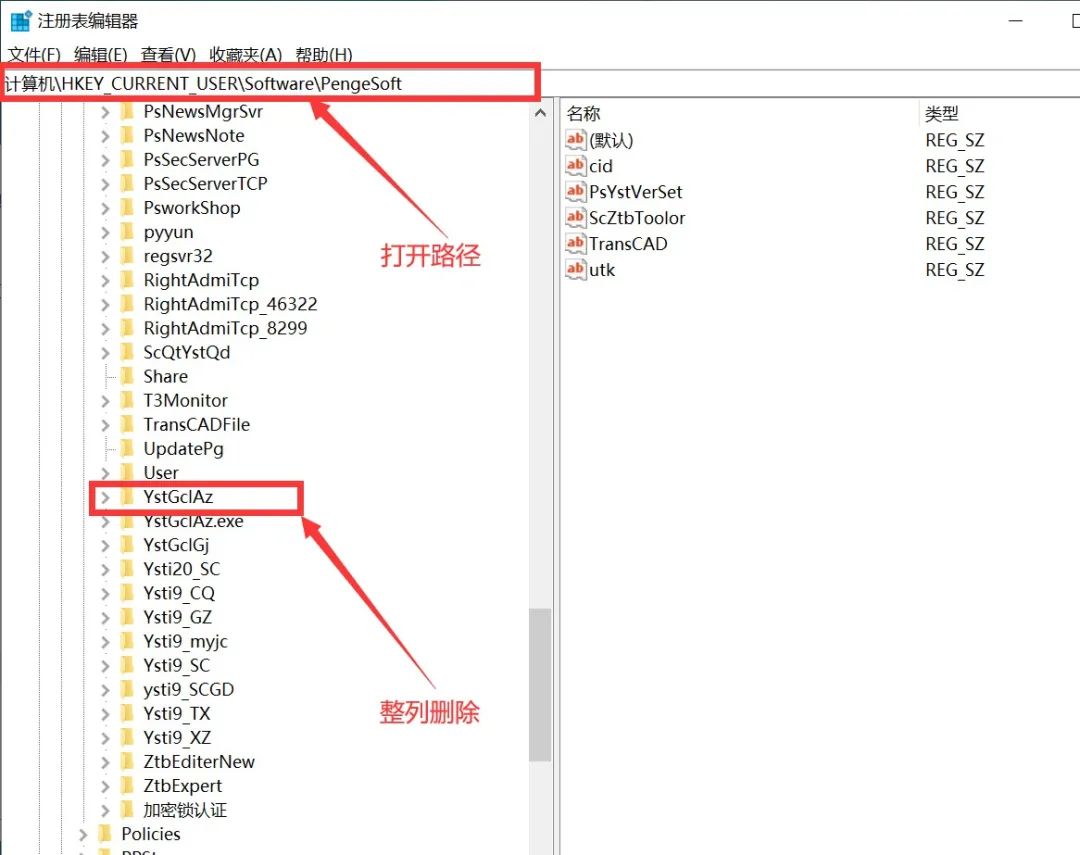Click the 名称 column header
Viewport: 1080px width, 855px height.
[584, 114]
